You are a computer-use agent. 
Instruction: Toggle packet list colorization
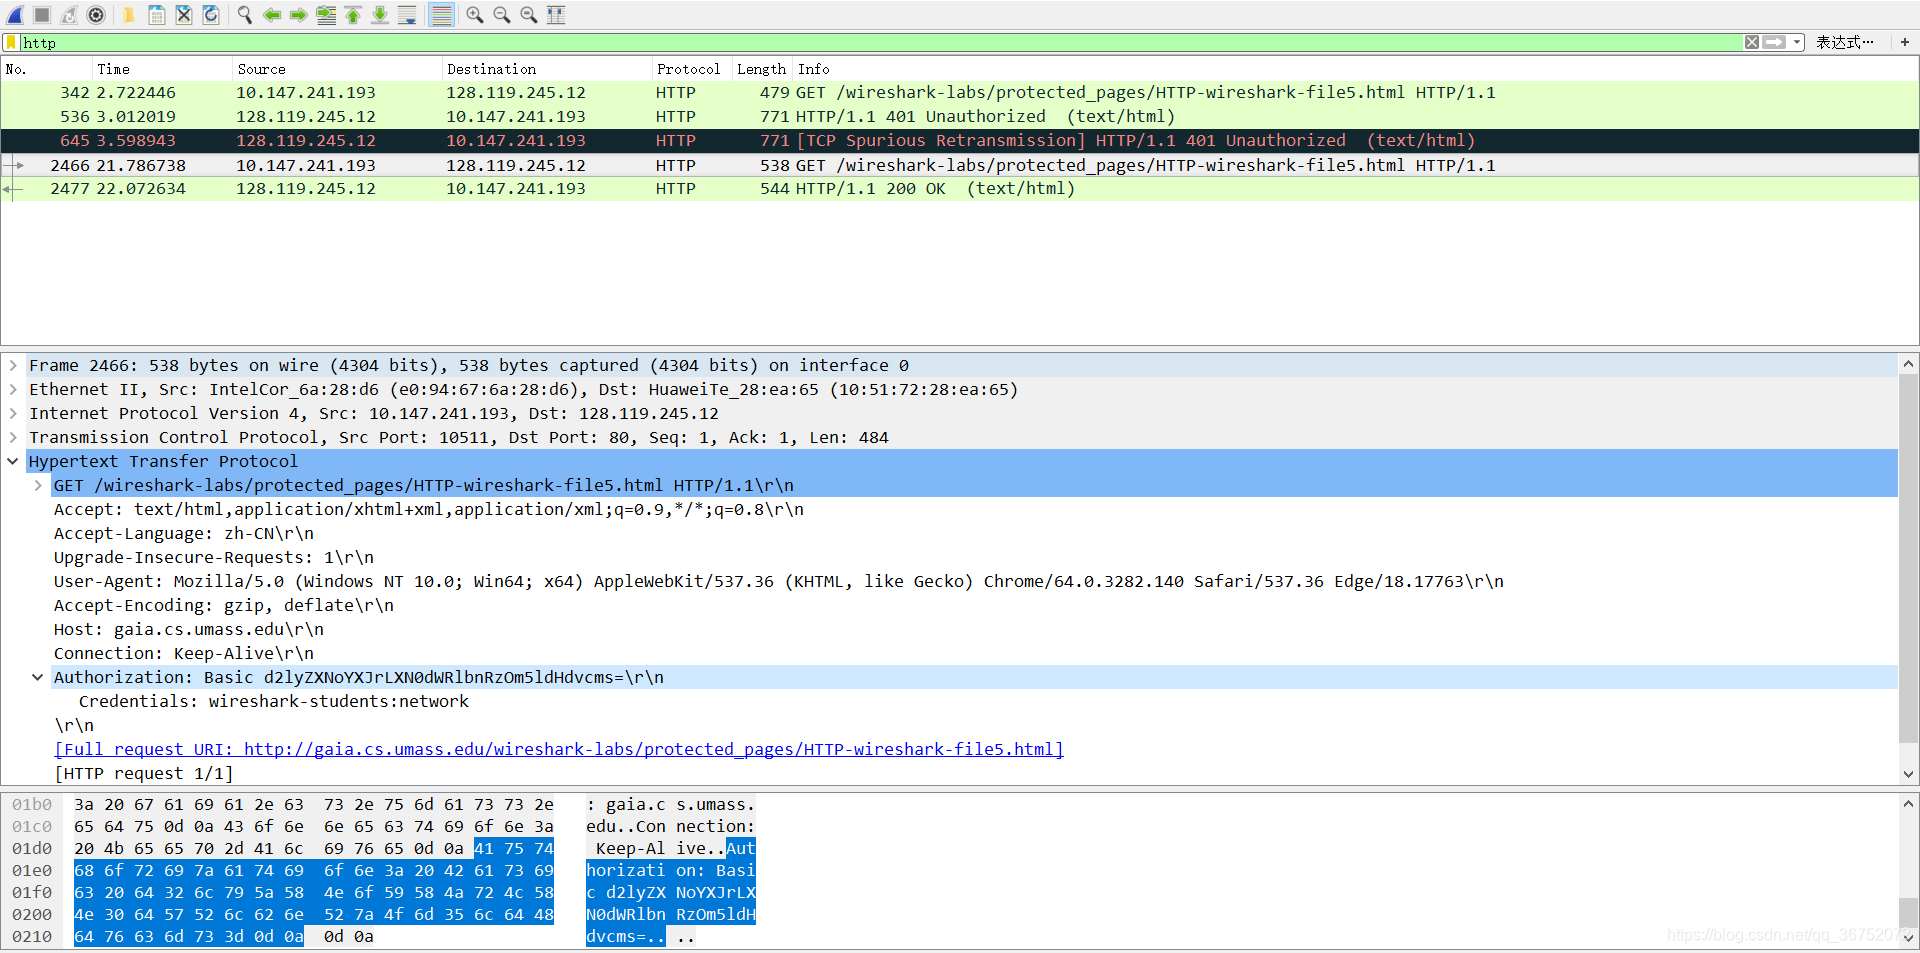pos(441,15)
